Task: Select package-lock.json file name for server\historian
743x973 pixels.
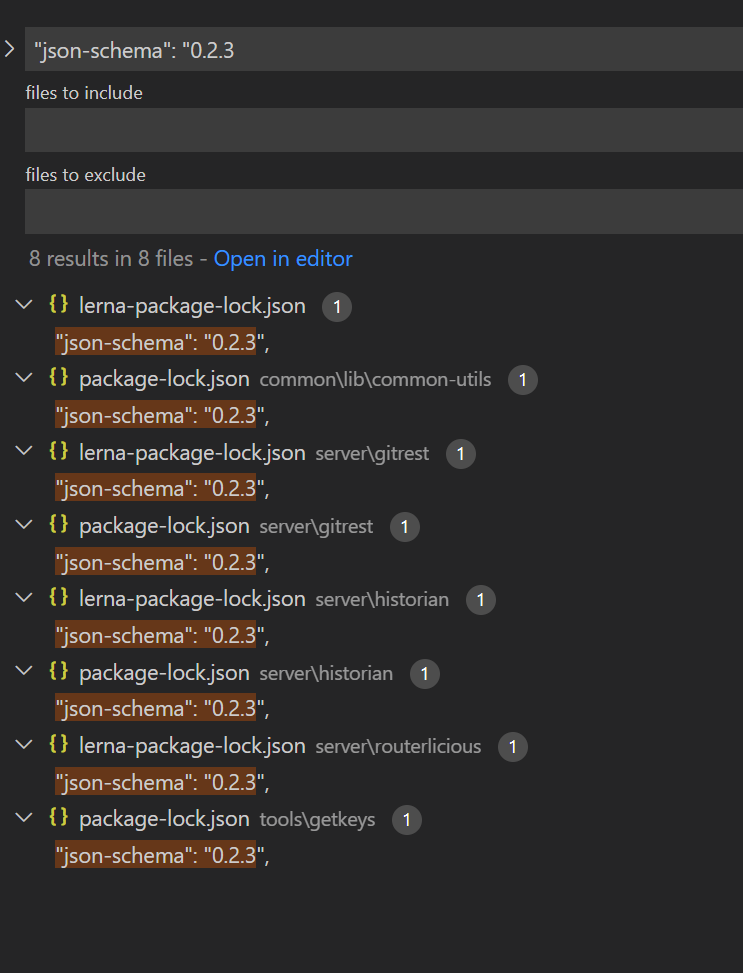Action: (164, 673)
